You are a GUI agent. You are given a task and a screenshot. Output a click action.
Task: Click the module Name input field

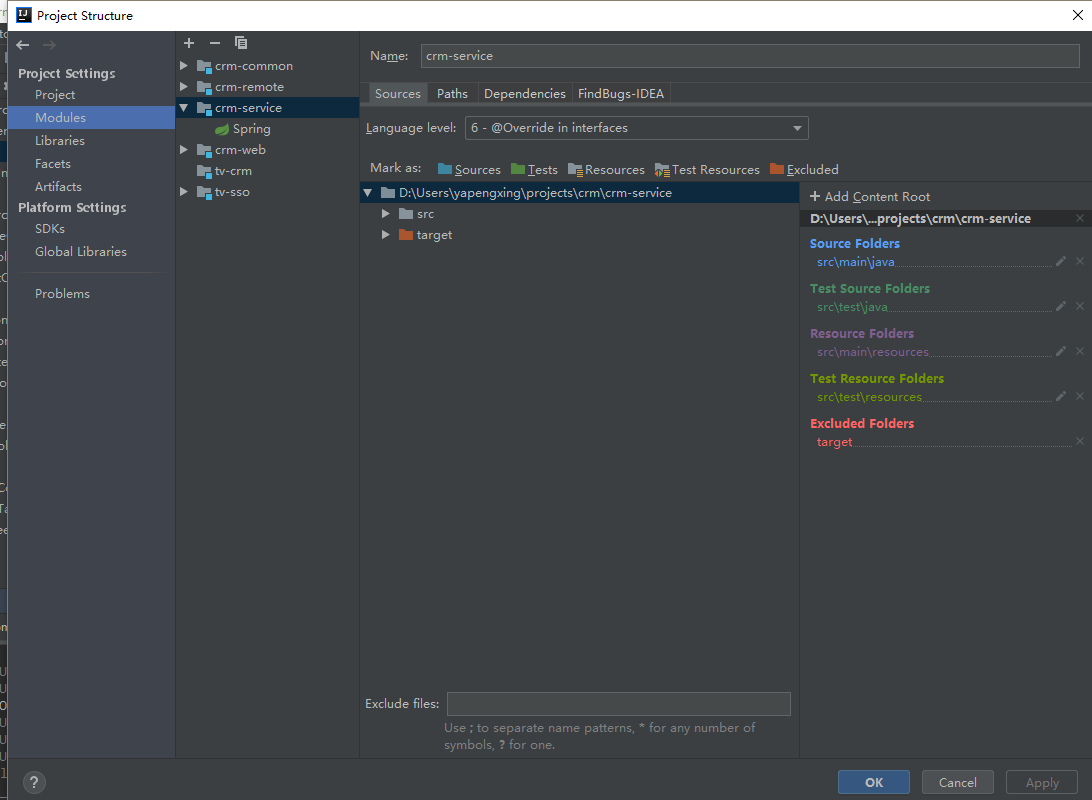[x=750, y=56]
